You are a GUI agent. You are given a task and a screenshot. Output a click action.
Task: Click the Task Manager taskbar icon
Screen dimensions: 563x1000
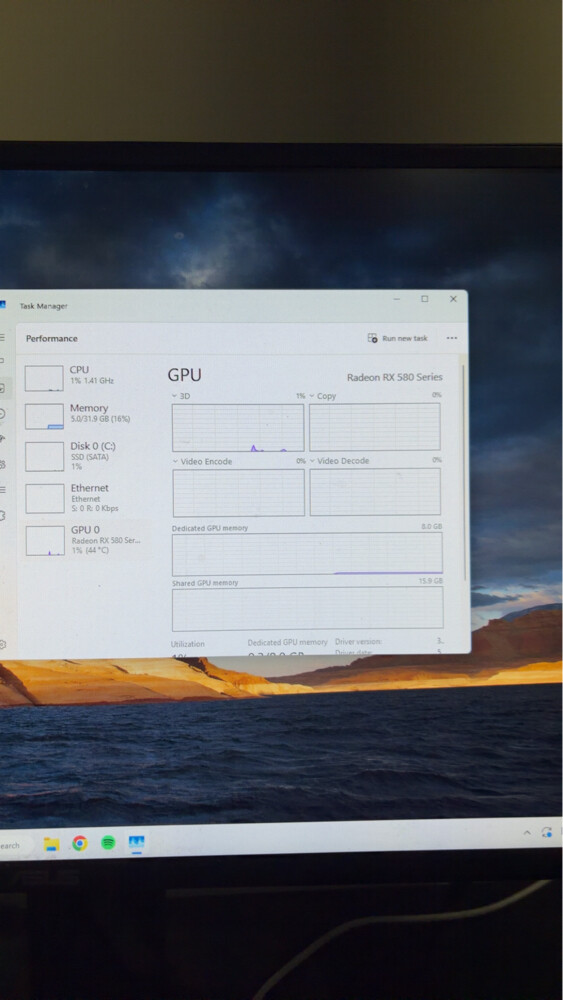136,842
